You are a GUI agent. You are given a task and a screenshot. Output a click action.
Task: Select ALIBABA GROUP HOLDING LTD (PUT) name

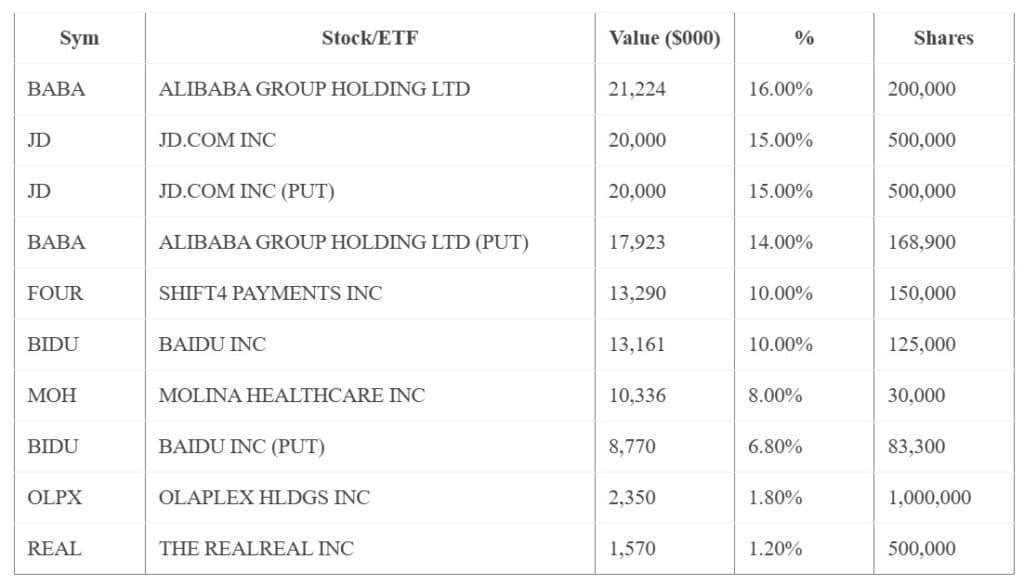343,242
